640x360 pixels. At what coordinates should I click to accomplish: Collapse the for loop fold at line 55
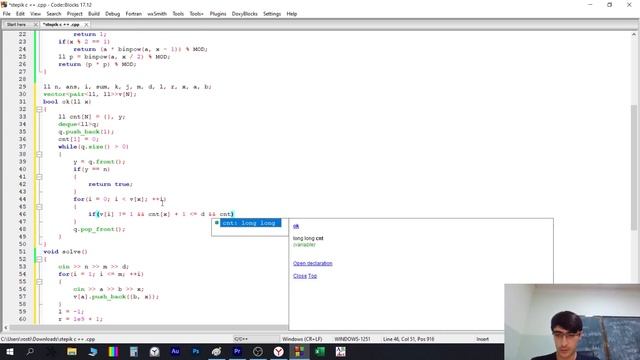click(x=39, y=282)
